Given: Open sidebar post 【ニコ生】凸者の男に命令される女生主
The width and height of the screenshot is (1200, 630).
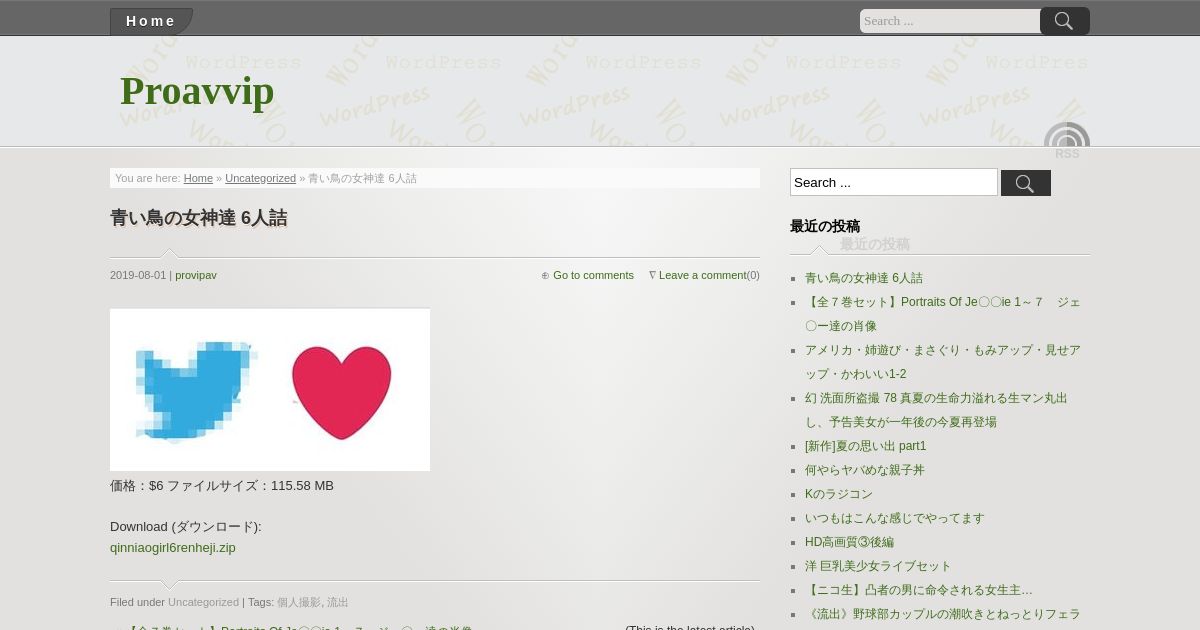Looking at the screenshot, I should tap(919, 590).
